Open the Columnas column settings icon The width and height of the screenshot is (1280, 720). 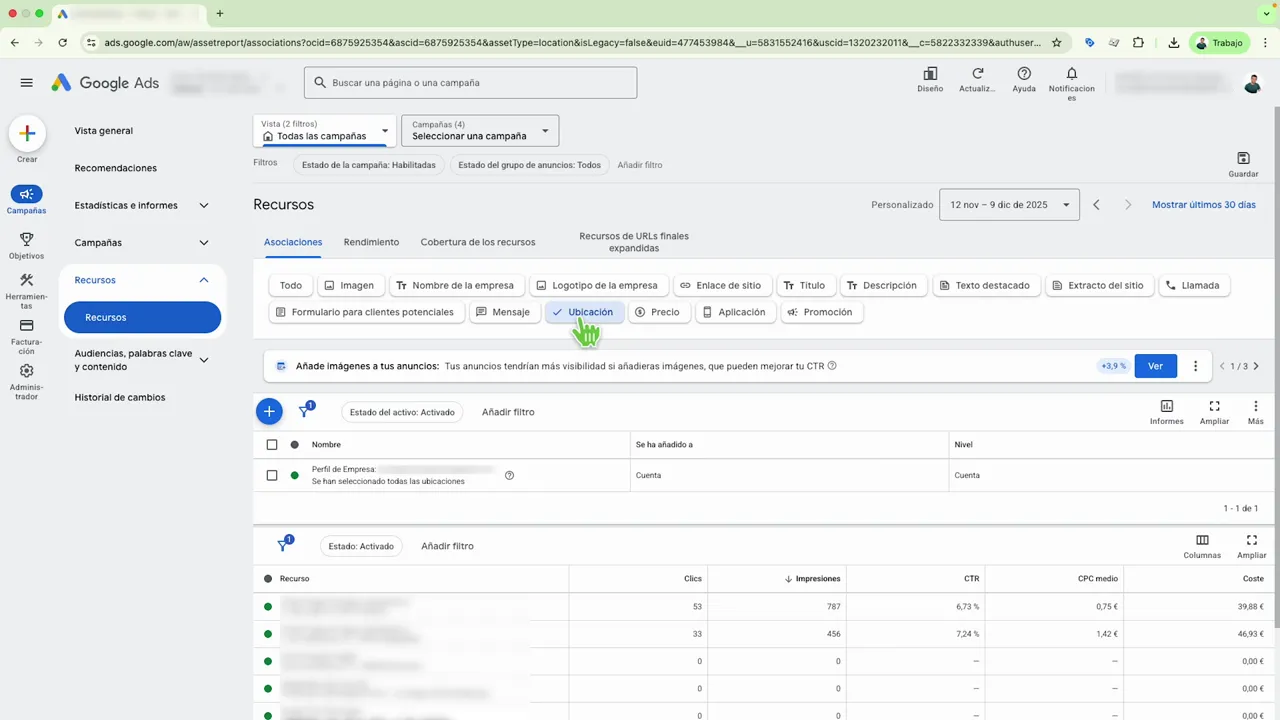tap(1202, 540)
